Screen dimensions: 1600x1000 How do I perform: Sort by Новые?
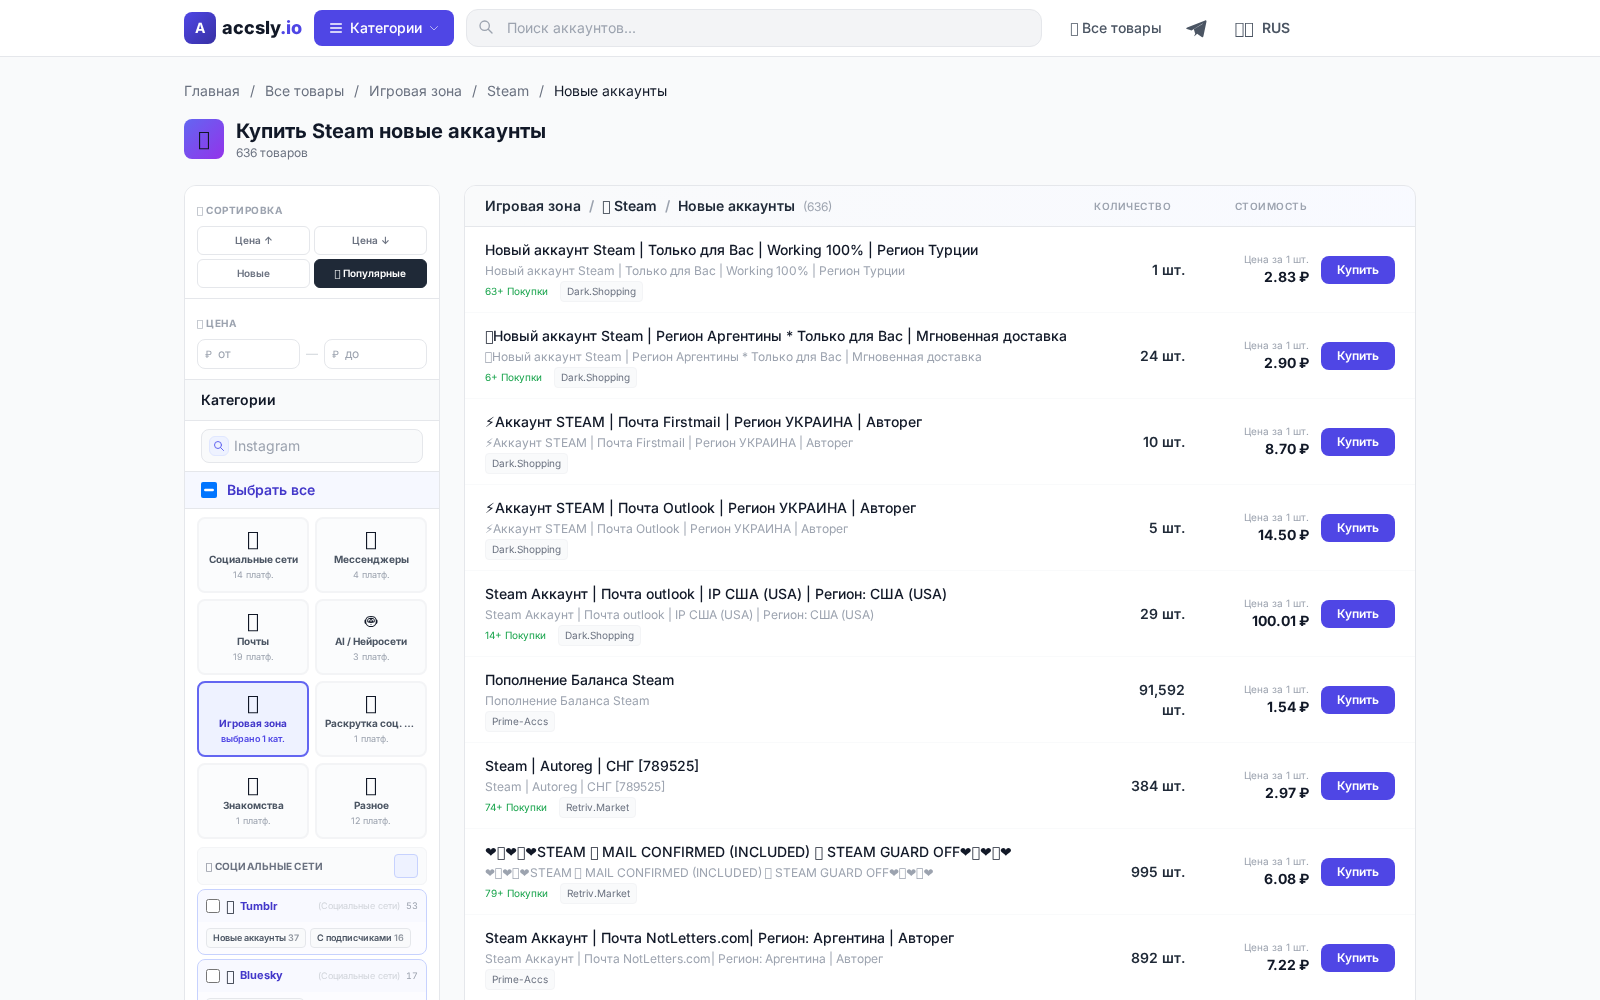[253, 273]
